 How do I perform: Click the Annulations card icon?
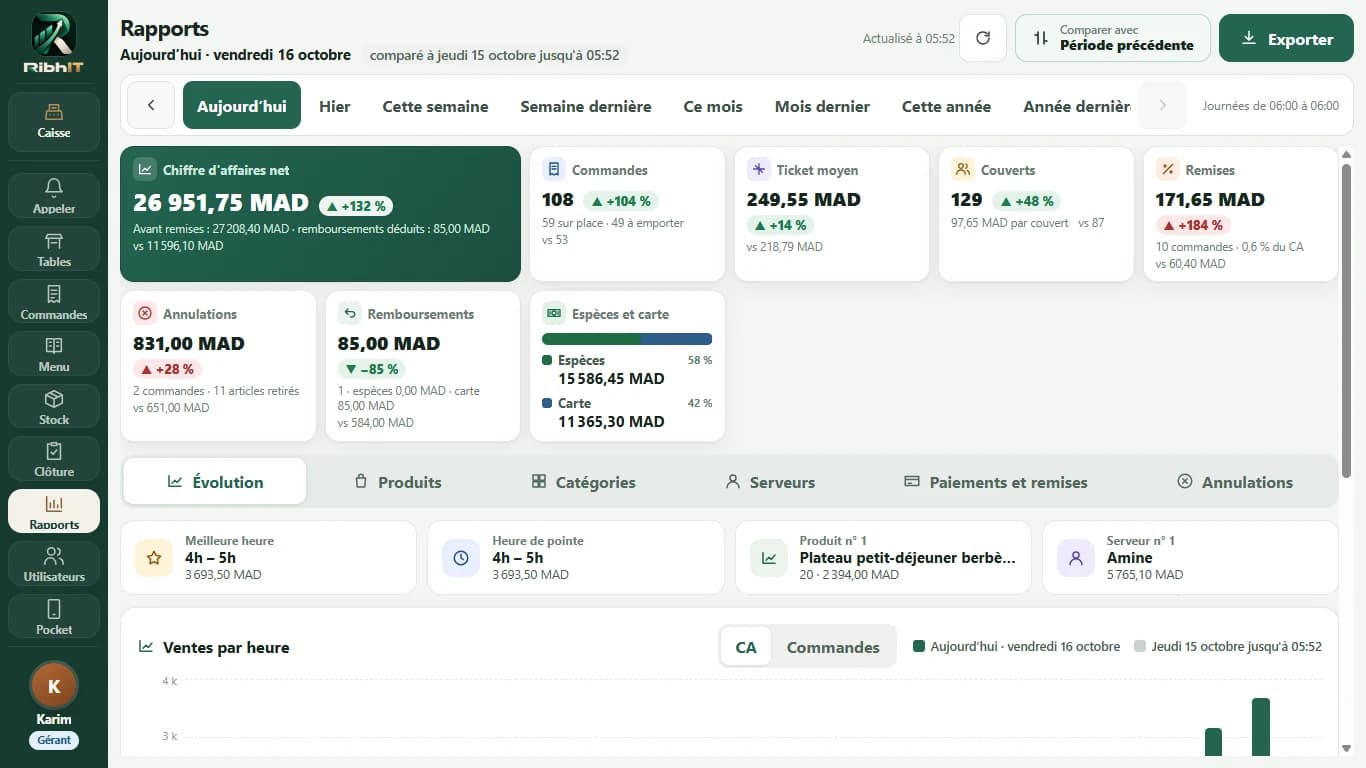click(x=145, y=313)
